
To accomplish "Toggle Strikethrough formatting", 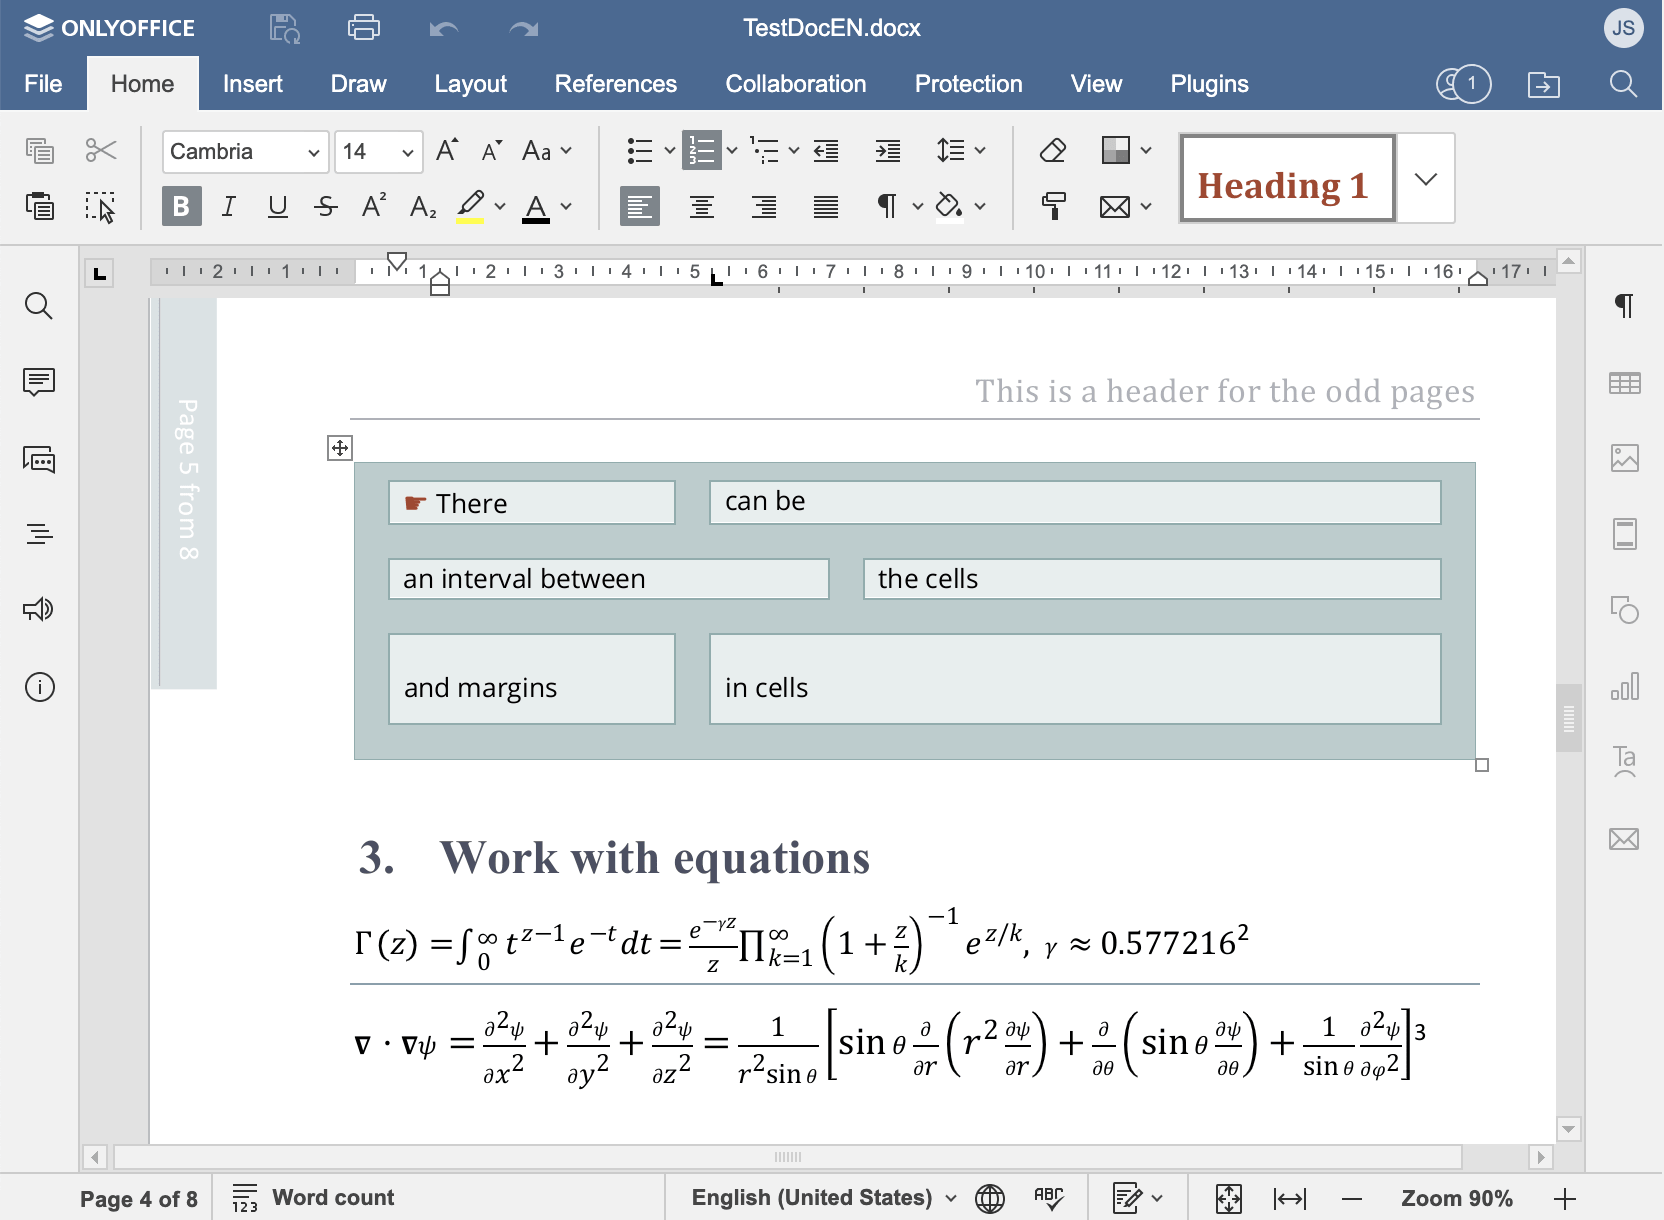I will click(326, 206).
